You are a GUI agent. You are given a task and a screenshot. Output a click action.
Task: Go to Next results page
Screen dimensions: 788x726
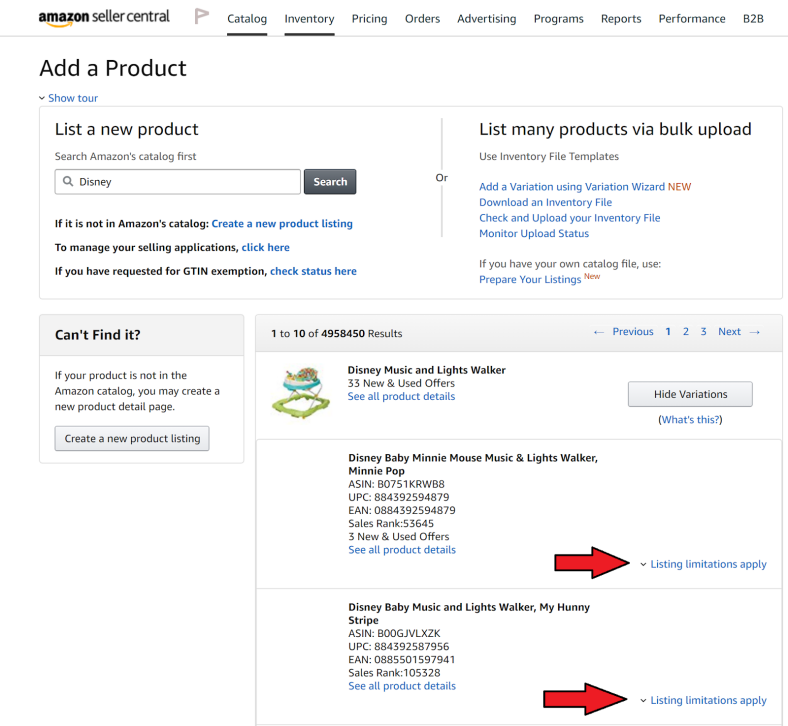[x=739, y=332]
